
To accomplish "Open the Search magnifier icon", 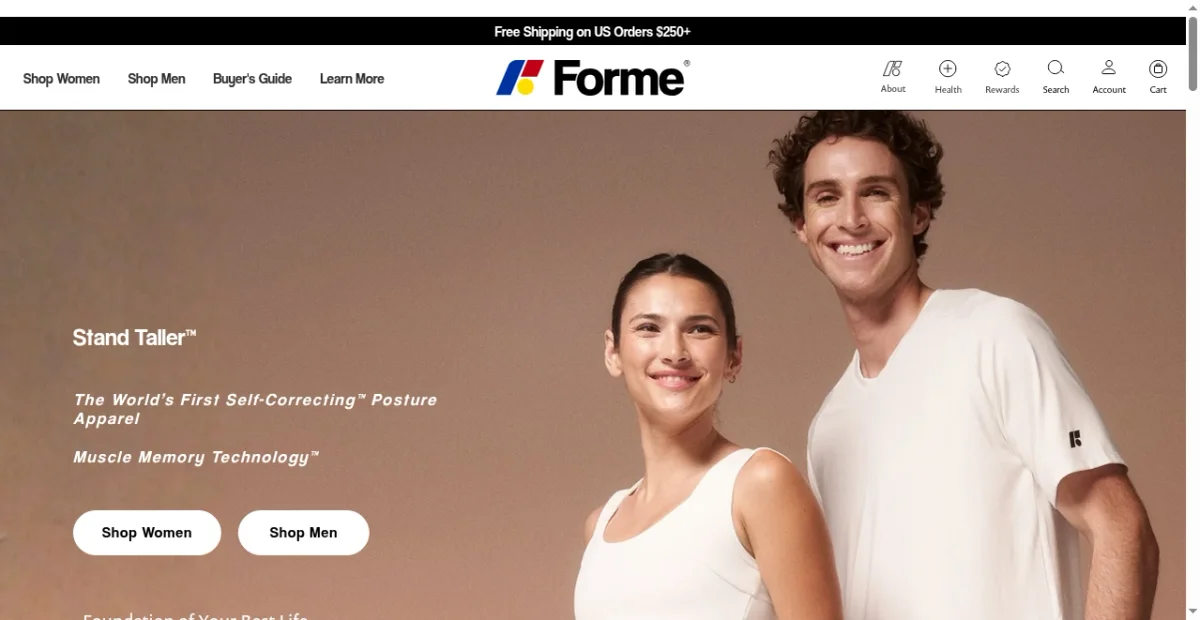I will [x=1056, y=68].
